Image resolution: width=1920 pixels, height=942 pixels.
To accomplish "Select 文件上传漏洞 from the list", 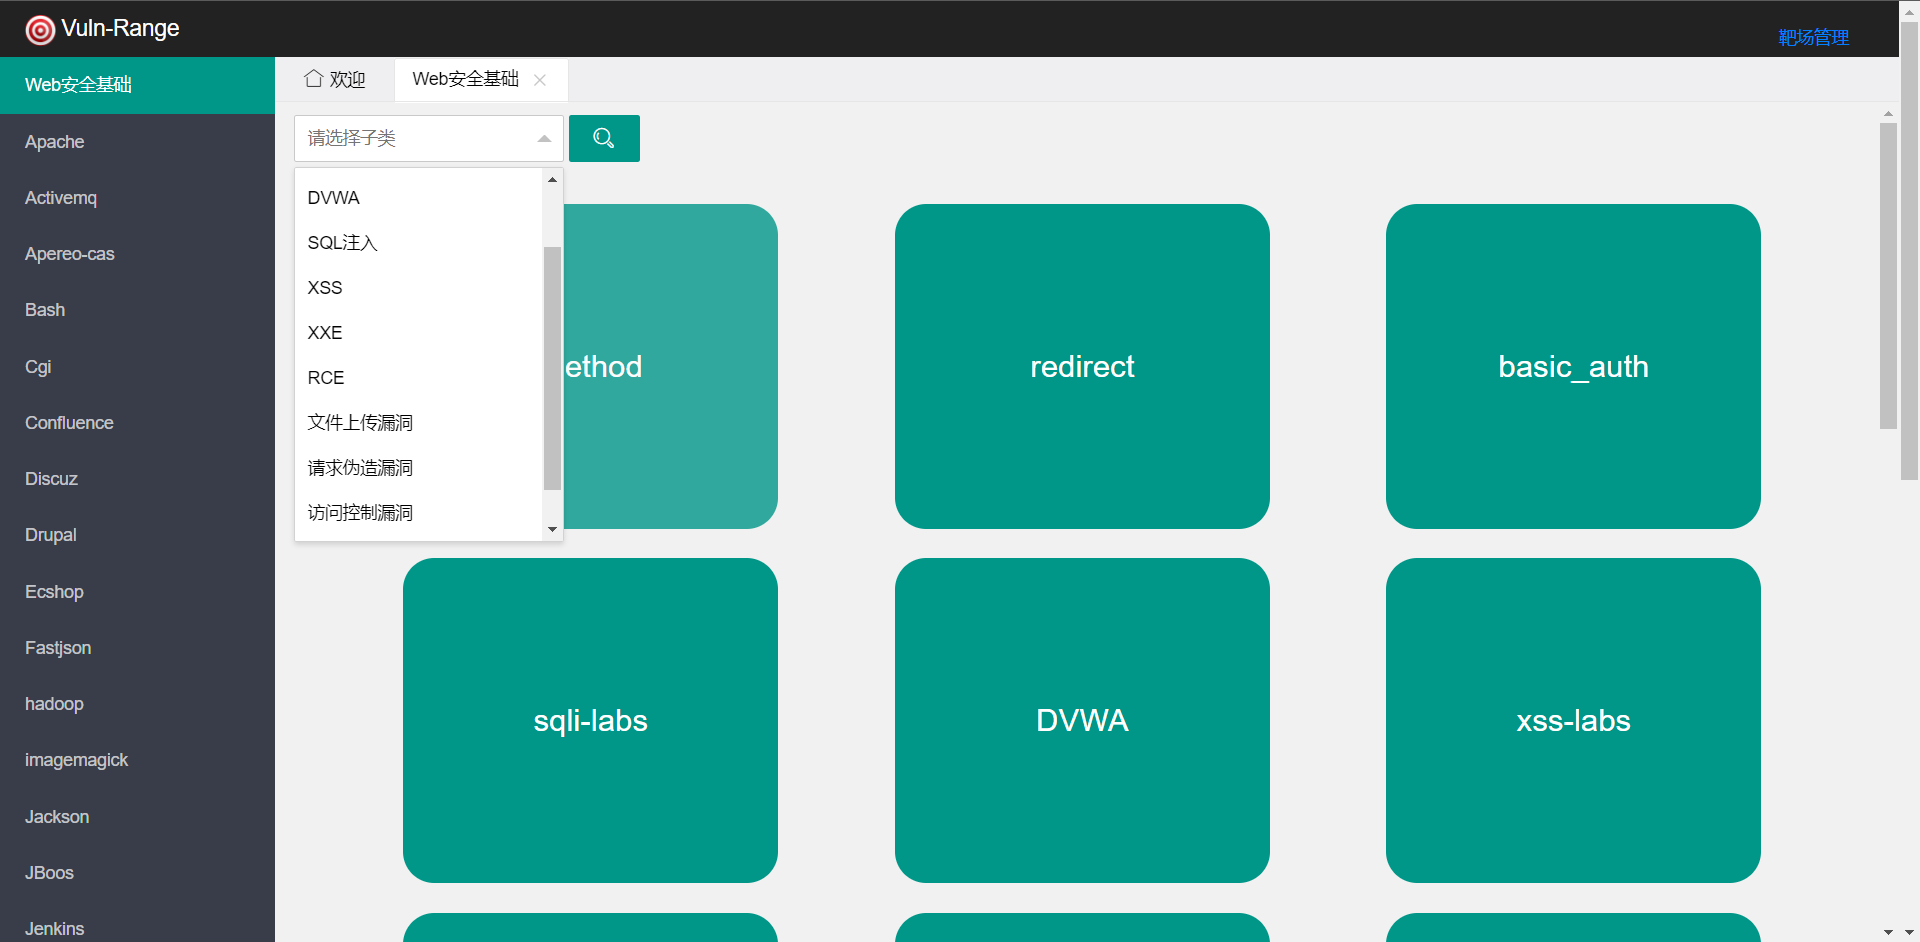I will coord(360,423).
